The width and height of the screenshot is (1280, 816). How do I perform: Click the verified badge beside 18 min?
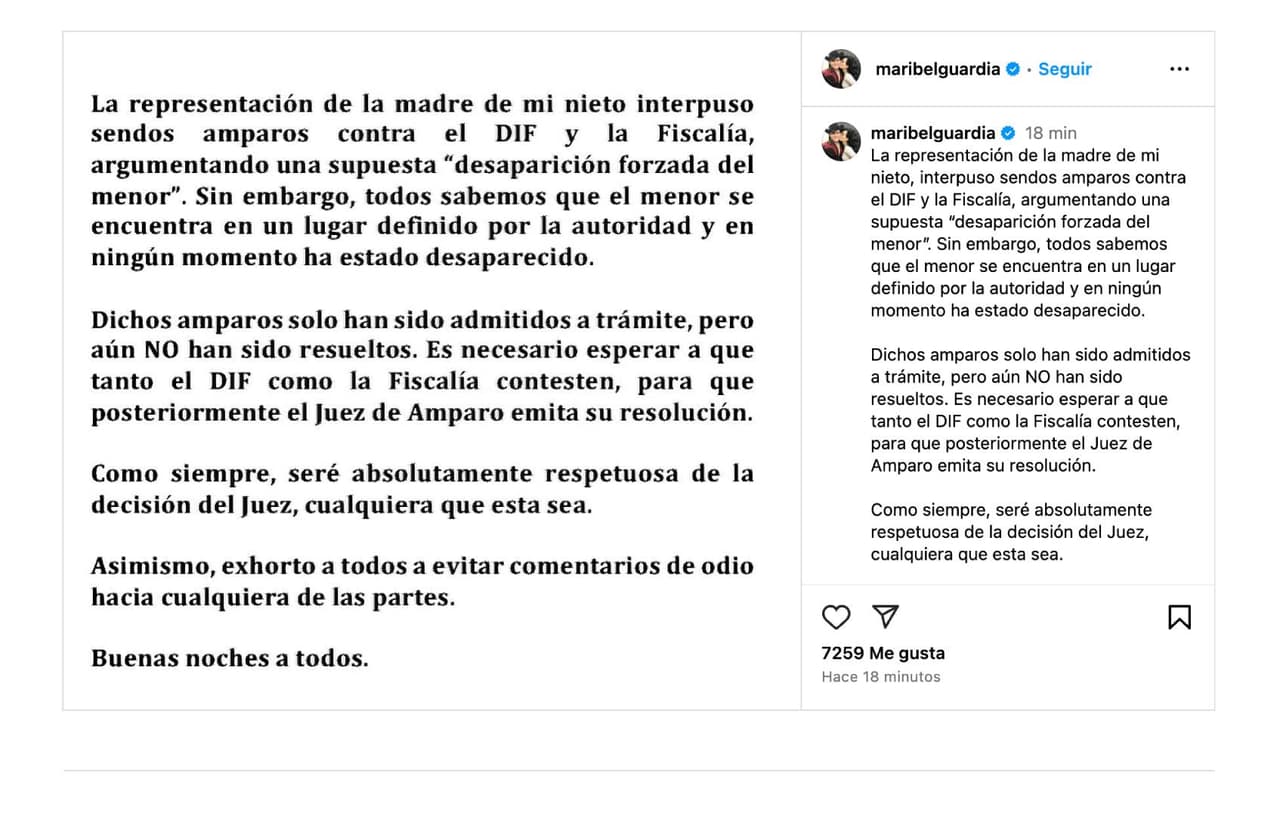(x=1007, y=133)
